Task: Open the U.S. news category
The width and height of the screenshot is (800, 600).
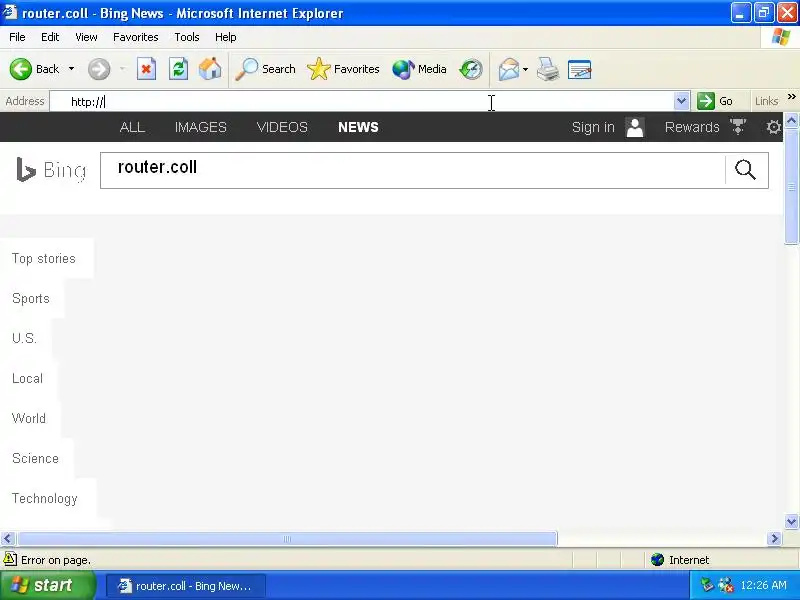Action: point(24,338)
